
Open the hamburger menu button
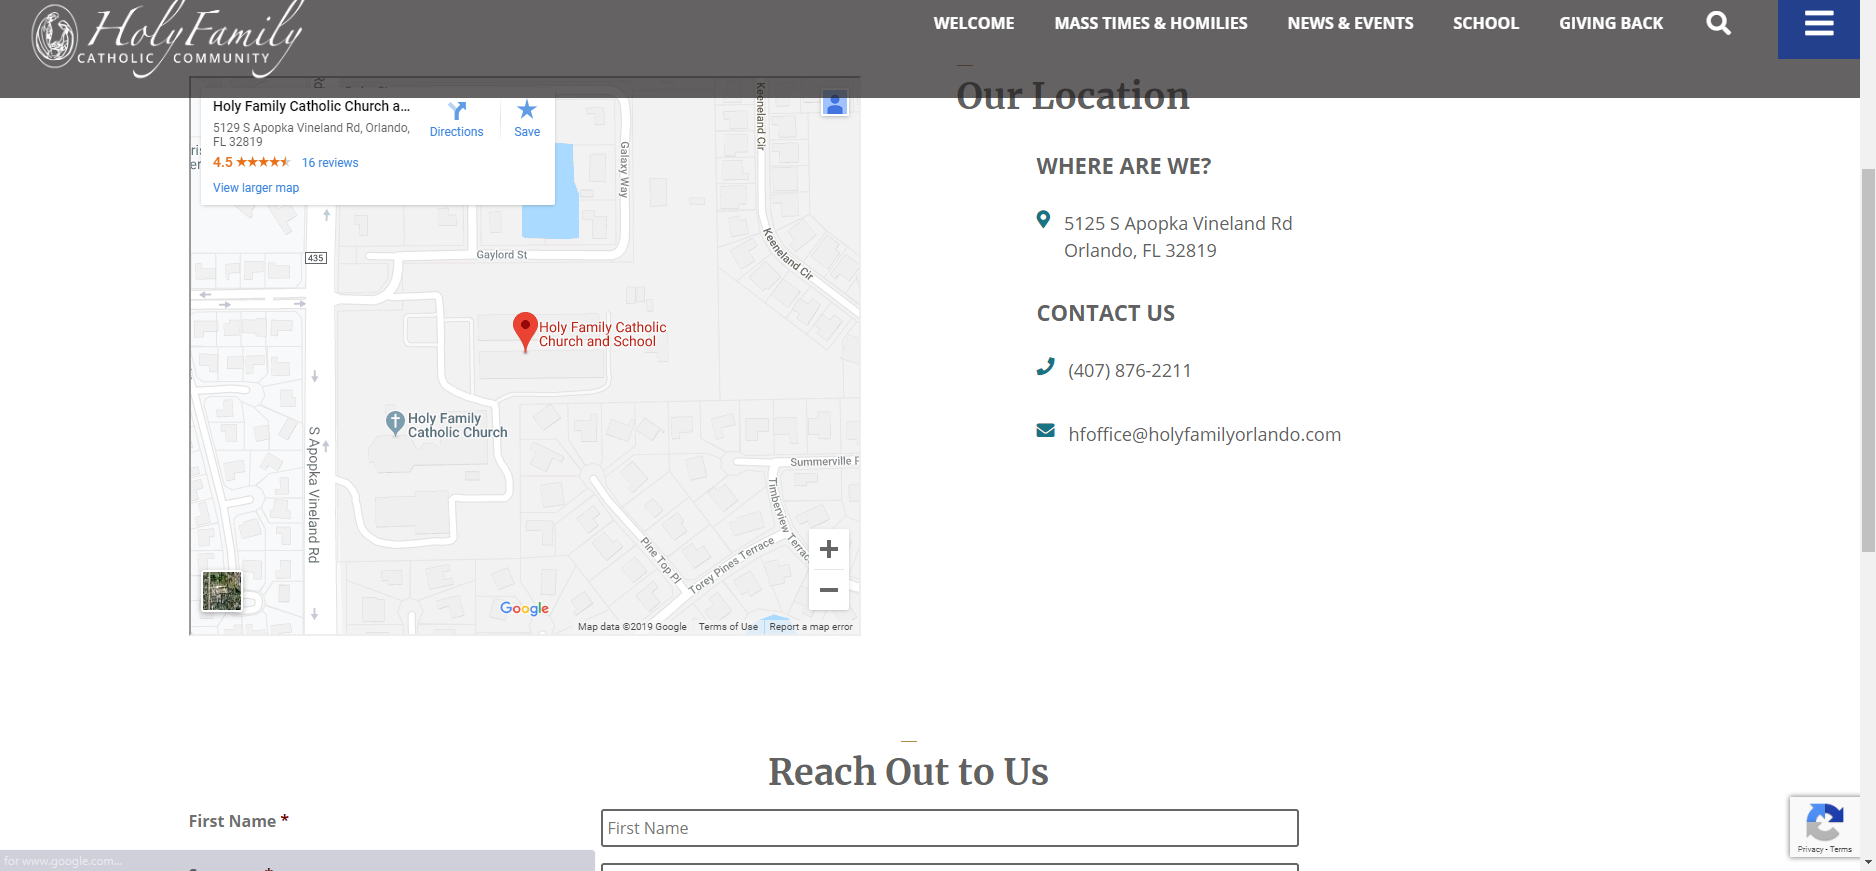pos(1818,25)
